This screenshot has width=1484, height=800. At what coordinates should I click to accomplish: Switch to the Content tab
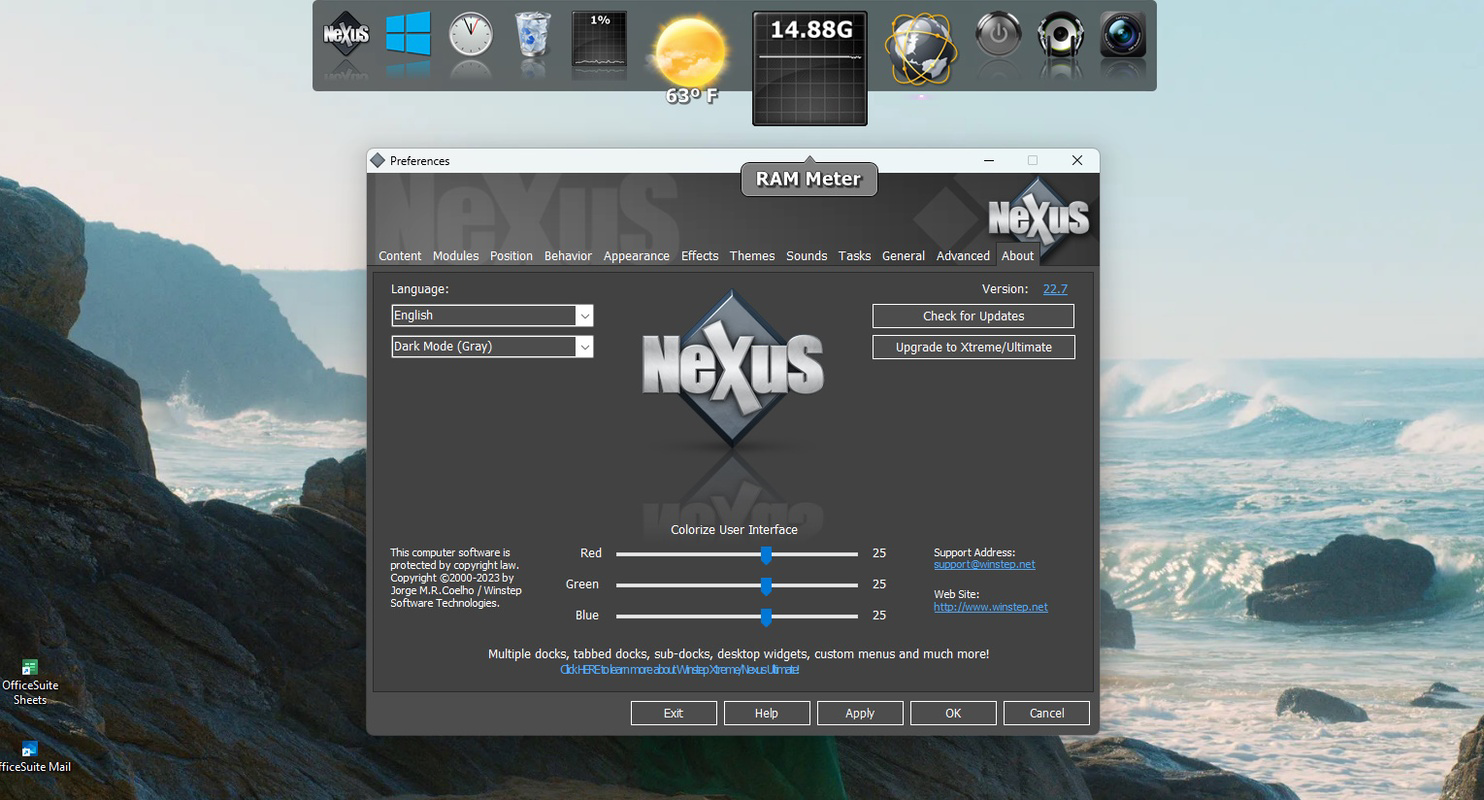point(400,256)
